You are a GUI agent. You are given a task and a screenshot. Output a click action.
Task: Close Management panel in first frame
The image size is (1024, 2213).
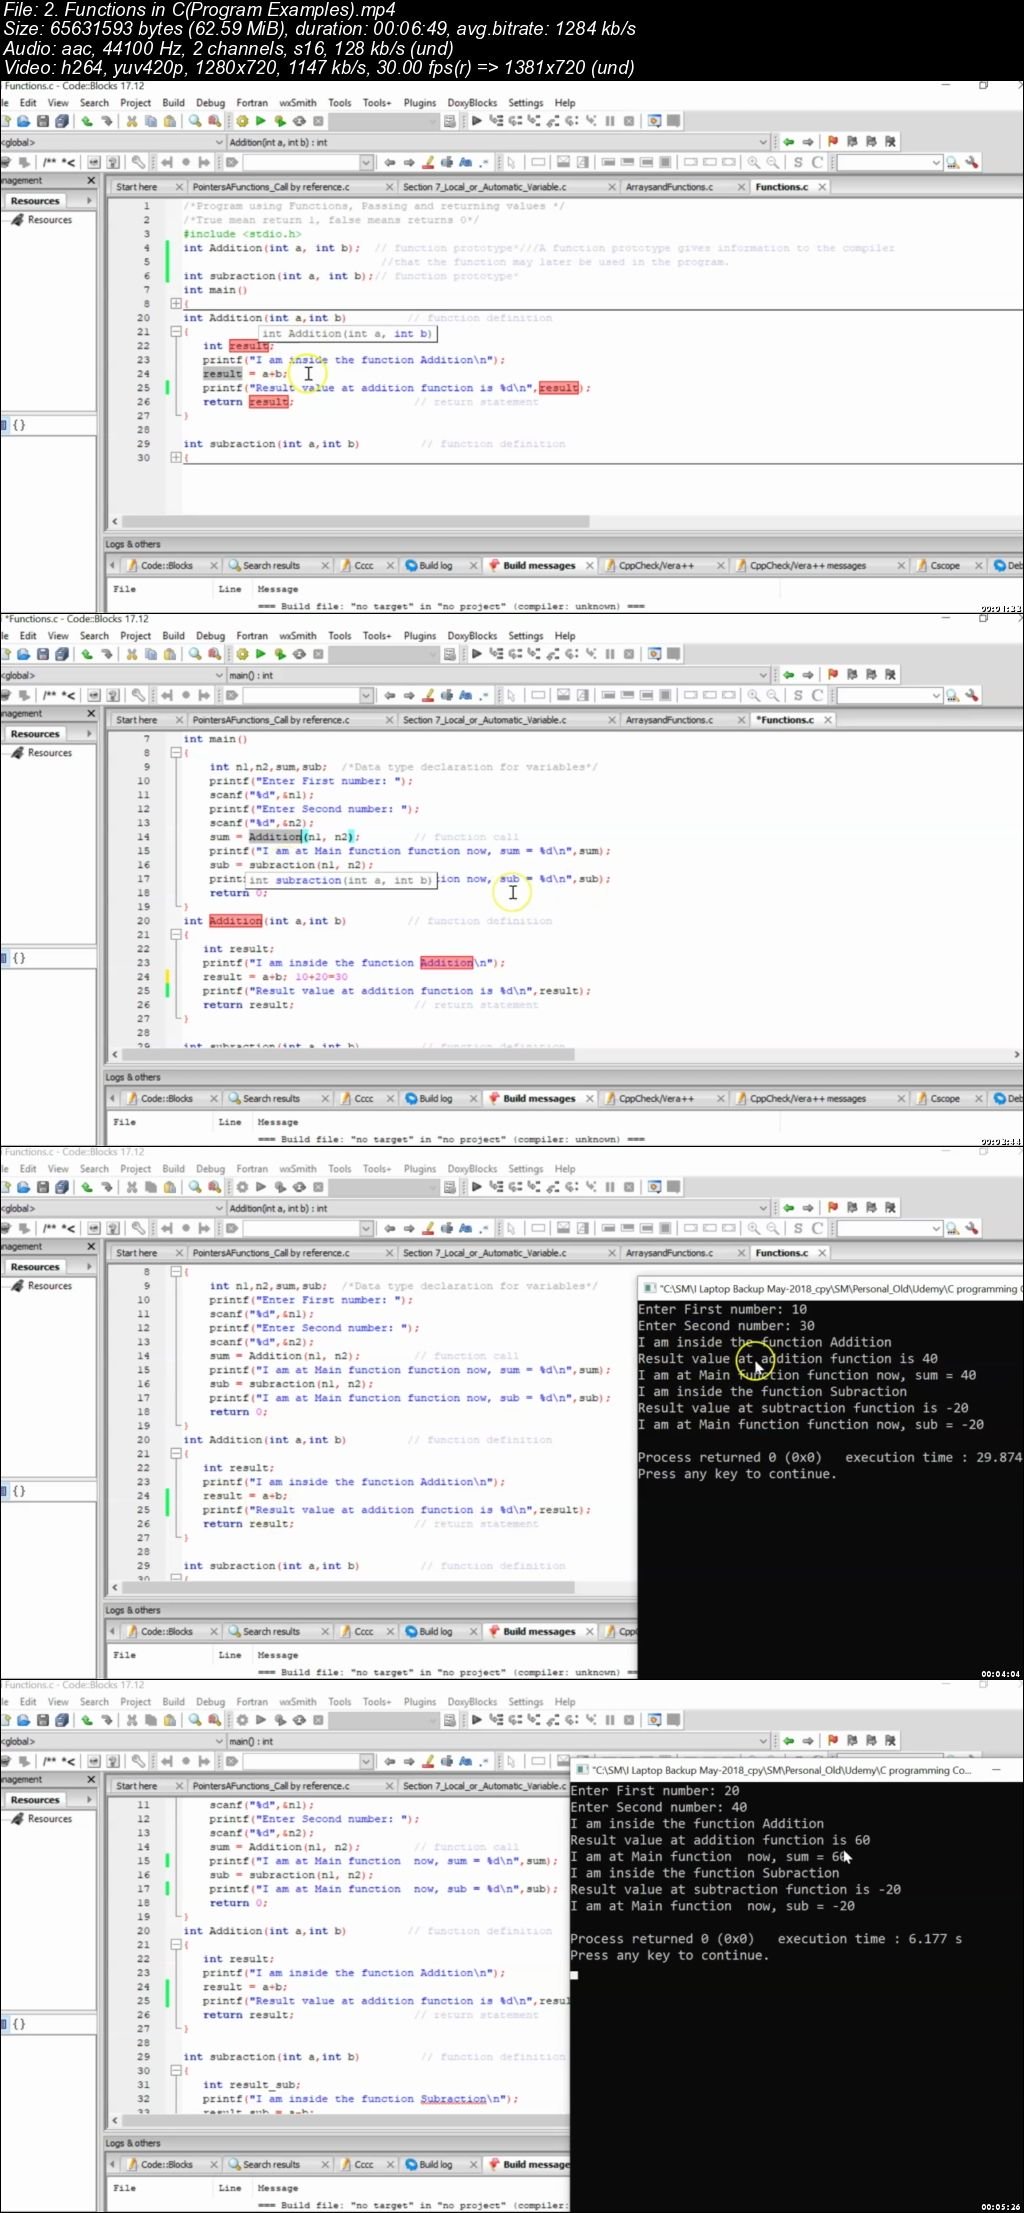91,181
